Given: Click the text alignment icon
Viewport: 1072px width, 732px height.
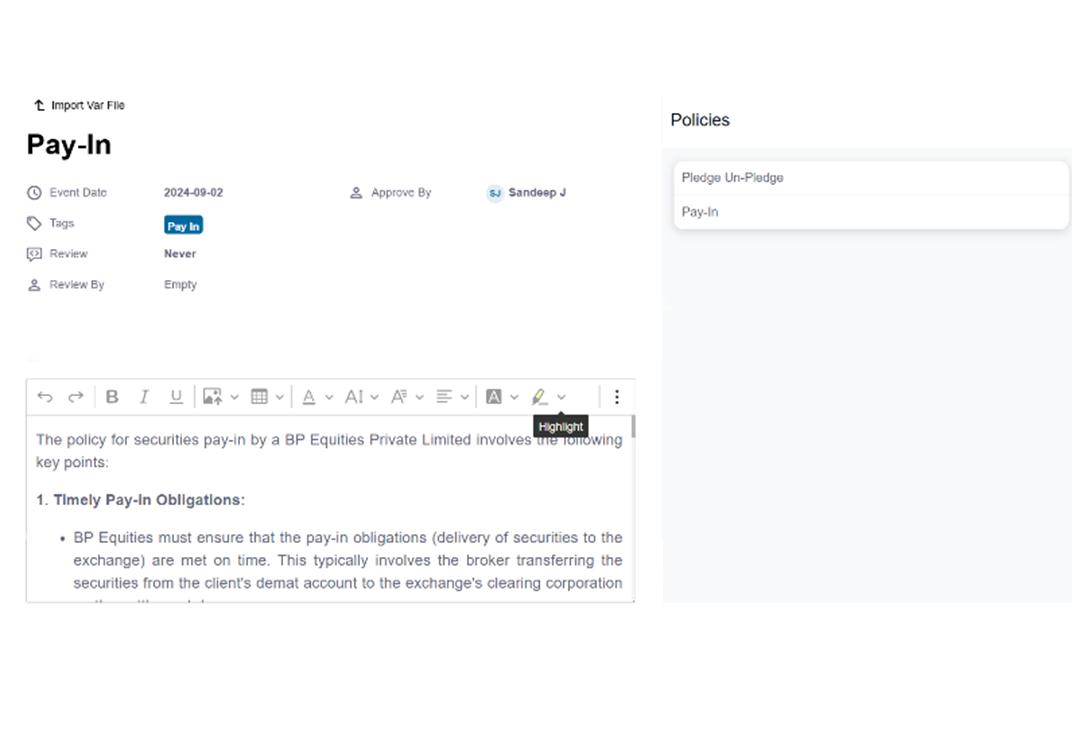Looking at the screenshot, I should (x=445, y=397).
